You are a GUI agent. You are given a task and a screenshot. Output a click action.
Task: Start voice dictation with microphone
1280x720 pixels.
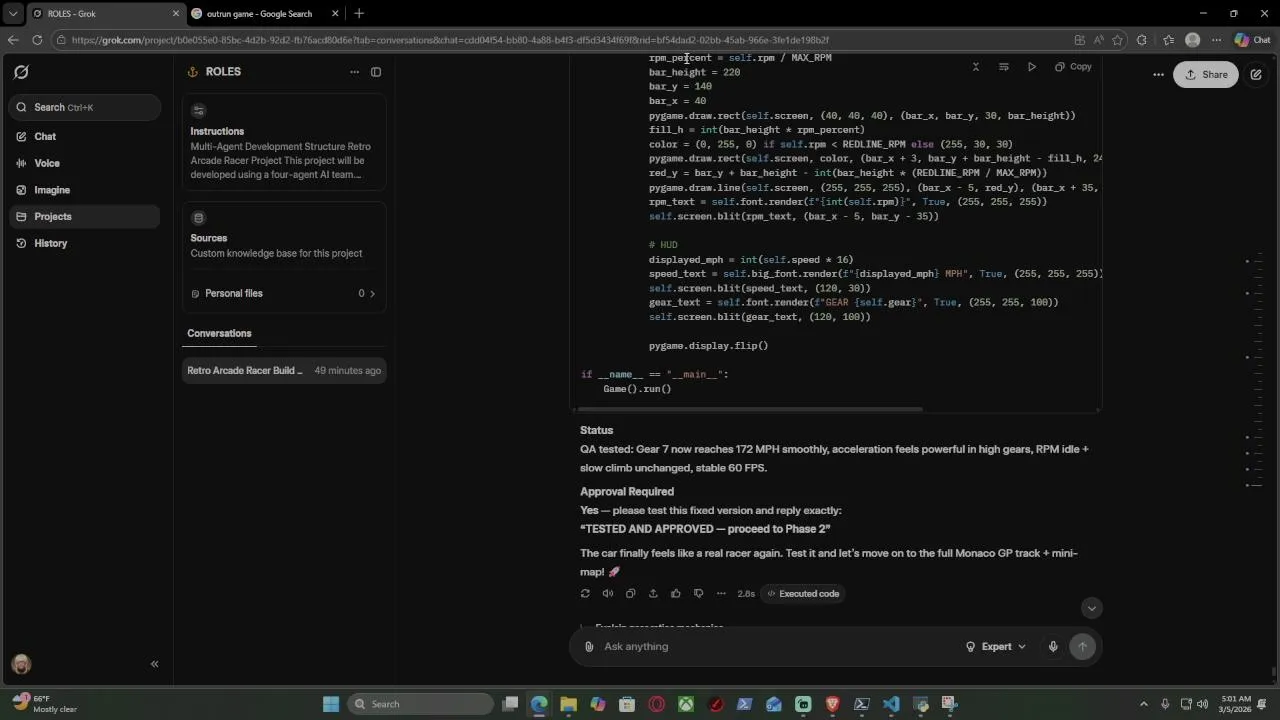pos(1053,647)
